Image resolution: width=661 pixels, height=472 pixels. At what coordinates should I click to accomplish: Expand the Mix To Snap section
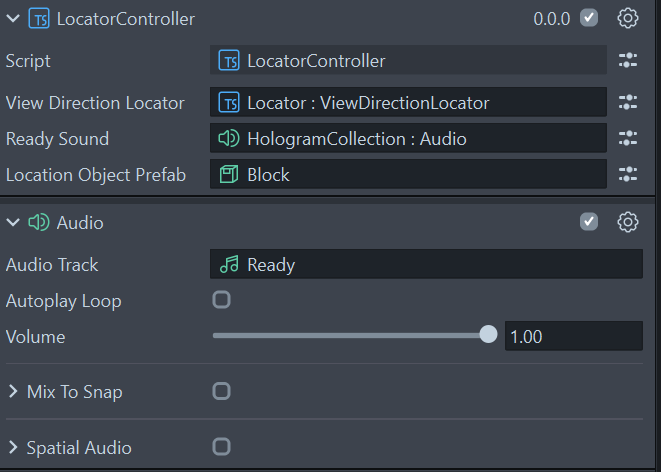pyautogui.click(x=13, y=391)
